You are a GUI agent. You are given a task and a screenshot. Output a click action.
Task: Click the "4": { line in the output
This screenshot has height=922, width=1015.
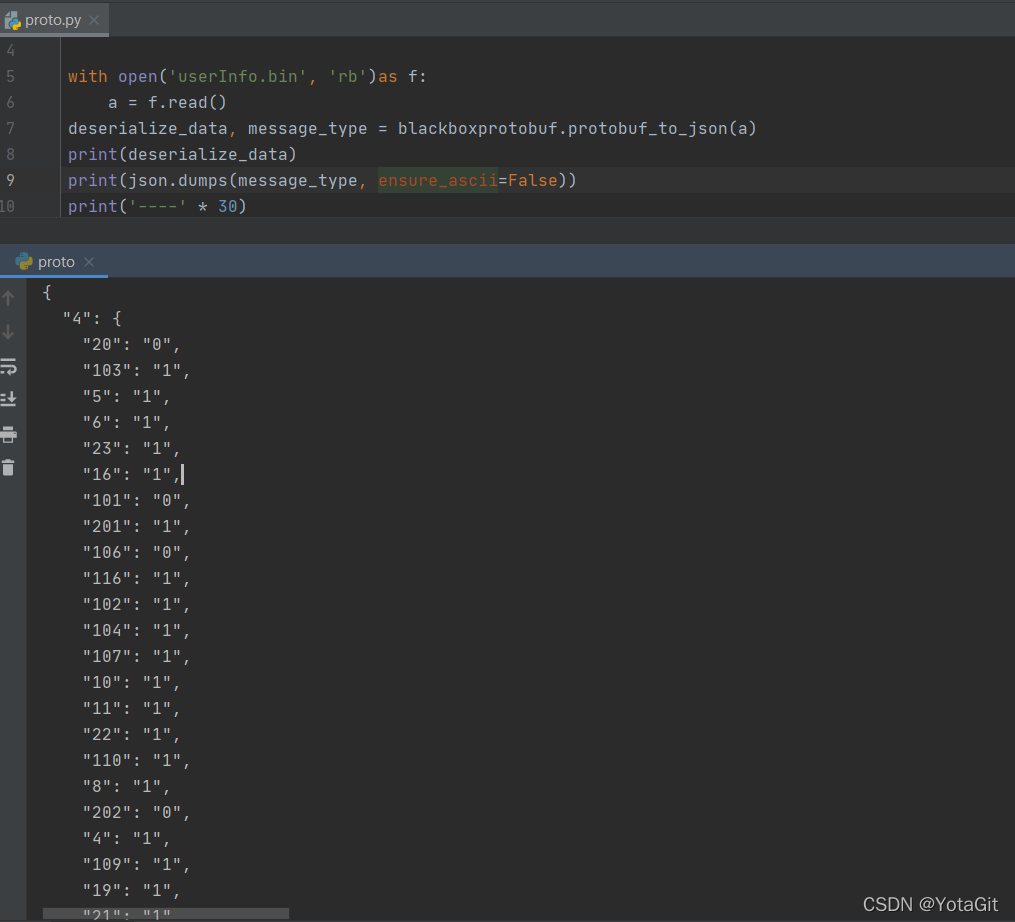click(92, 319)
